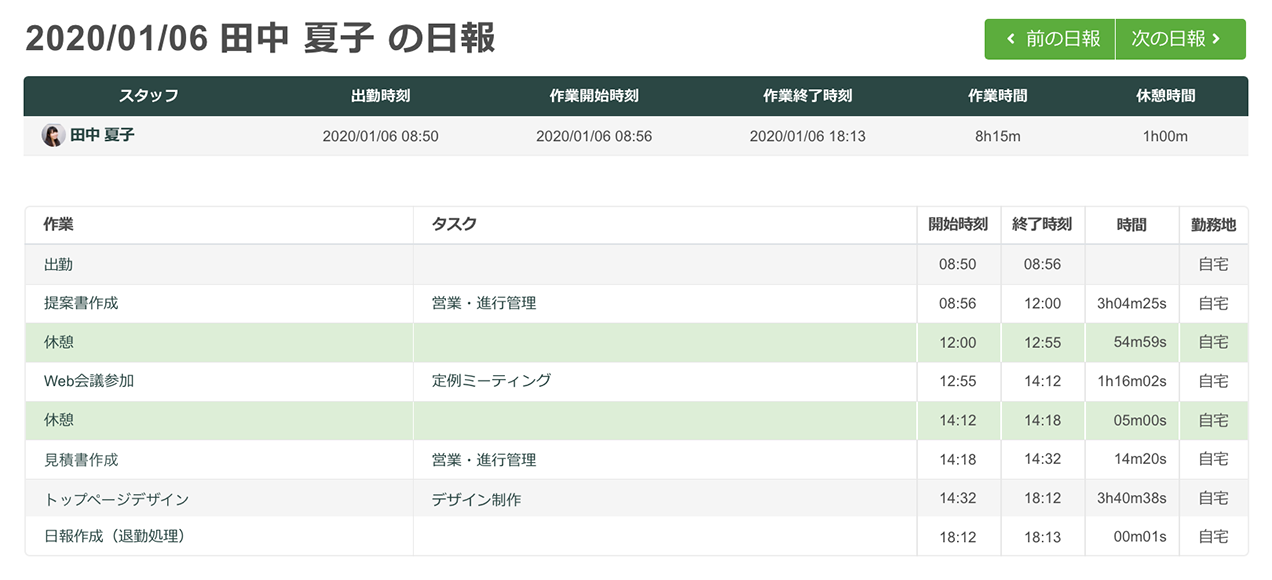The width and height of the screenshot is (1272, 580).
Task: Click the スタッフ column header
Action: [149, 96]
